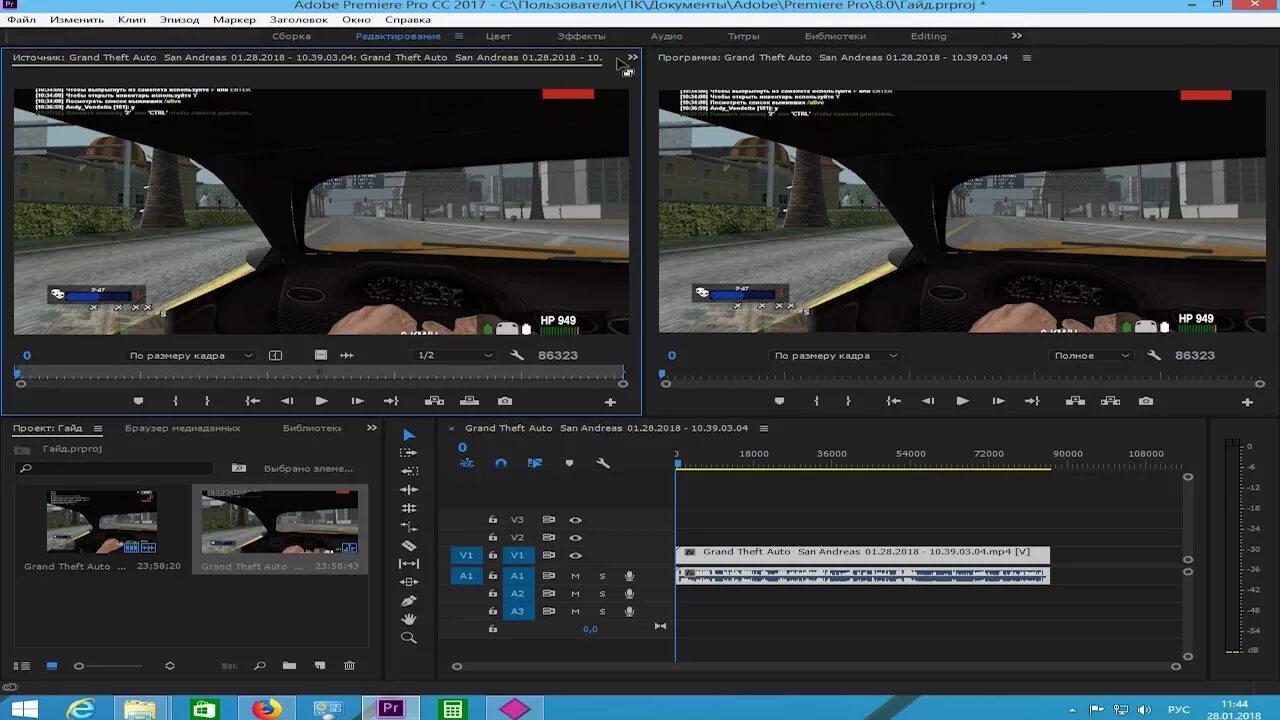Switch to Эффекты workspace tab

(x=581, y=36)
